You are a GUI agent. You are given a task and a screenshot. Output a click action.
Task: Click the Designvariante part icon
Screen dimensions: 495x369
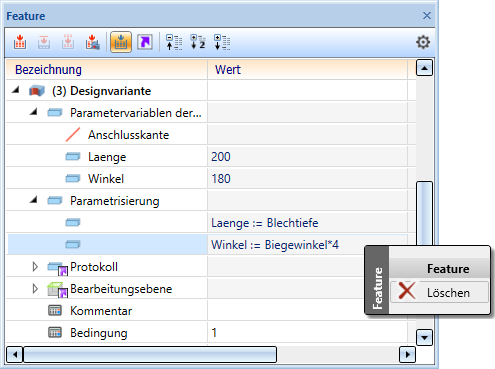(37, 91)
